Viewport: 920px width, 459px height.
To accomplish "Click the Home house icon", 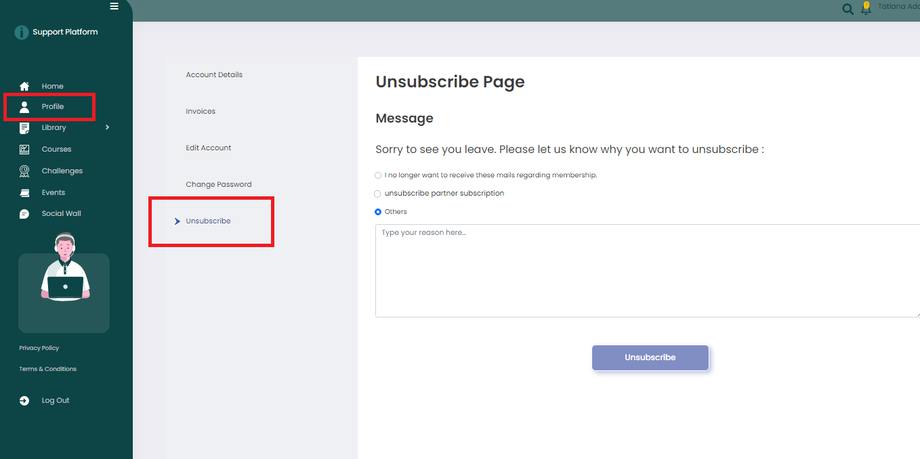I will [x=24, y=86].
